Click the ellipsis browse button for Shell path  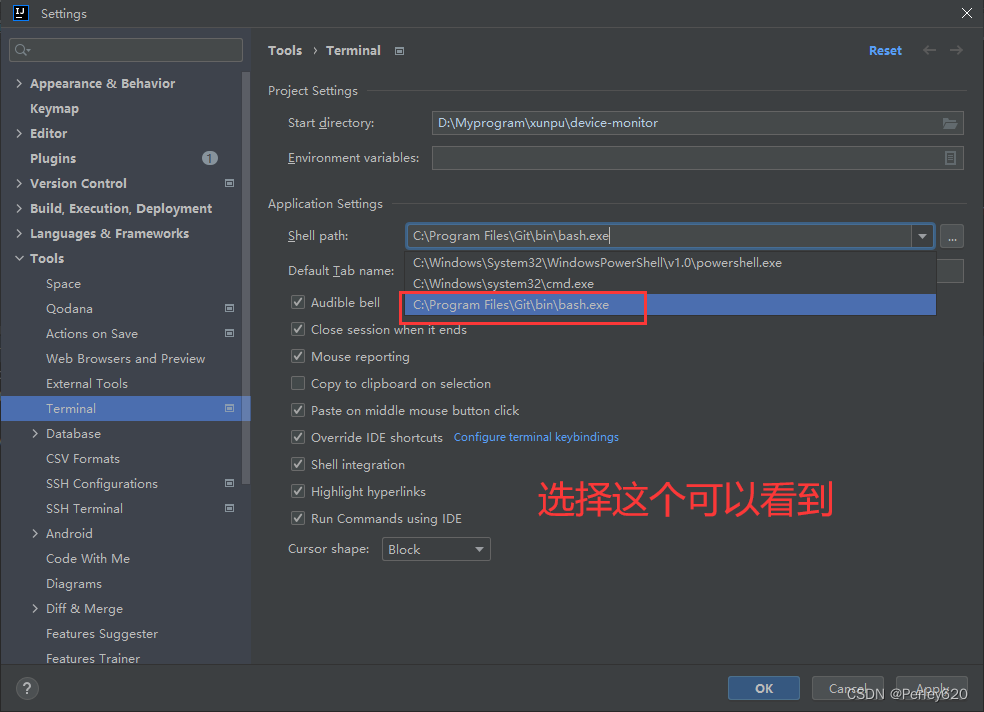952,236
